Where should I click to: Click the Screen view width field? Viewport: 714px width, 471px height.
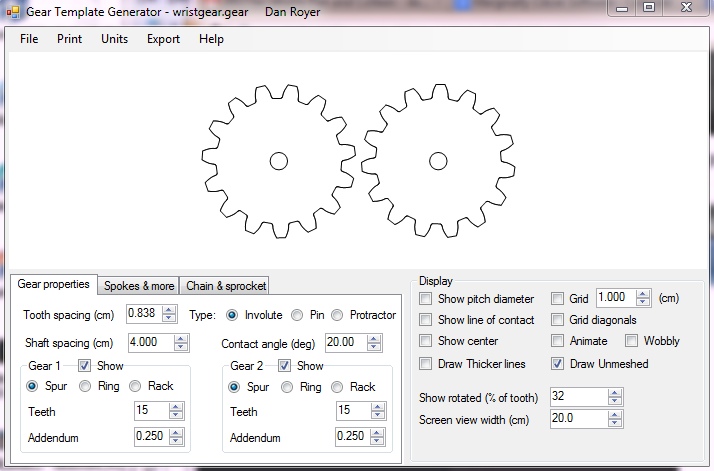coord(579,419)
